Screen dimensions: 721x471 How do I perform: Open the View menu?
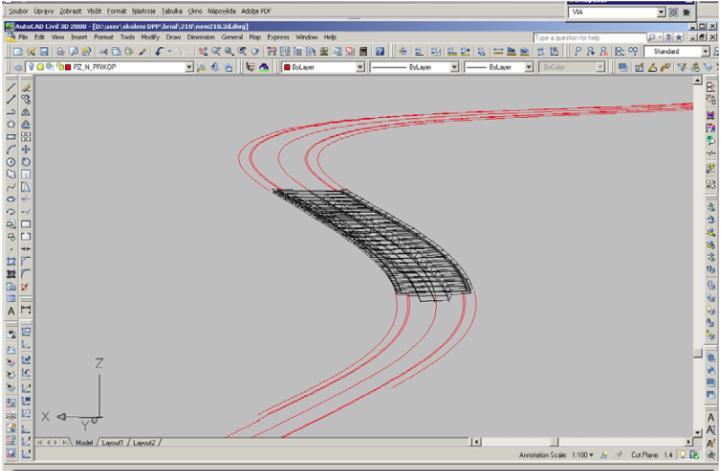coord(57,37)
